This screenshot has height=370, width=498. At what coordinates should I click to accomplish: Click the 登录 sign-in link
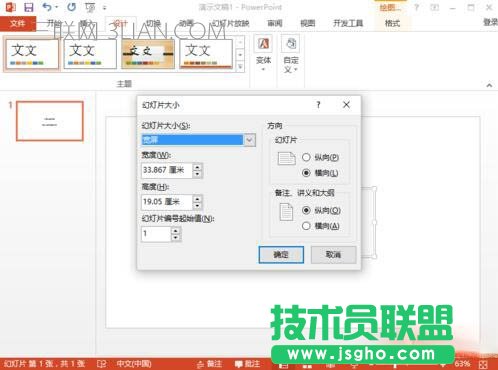490,23
